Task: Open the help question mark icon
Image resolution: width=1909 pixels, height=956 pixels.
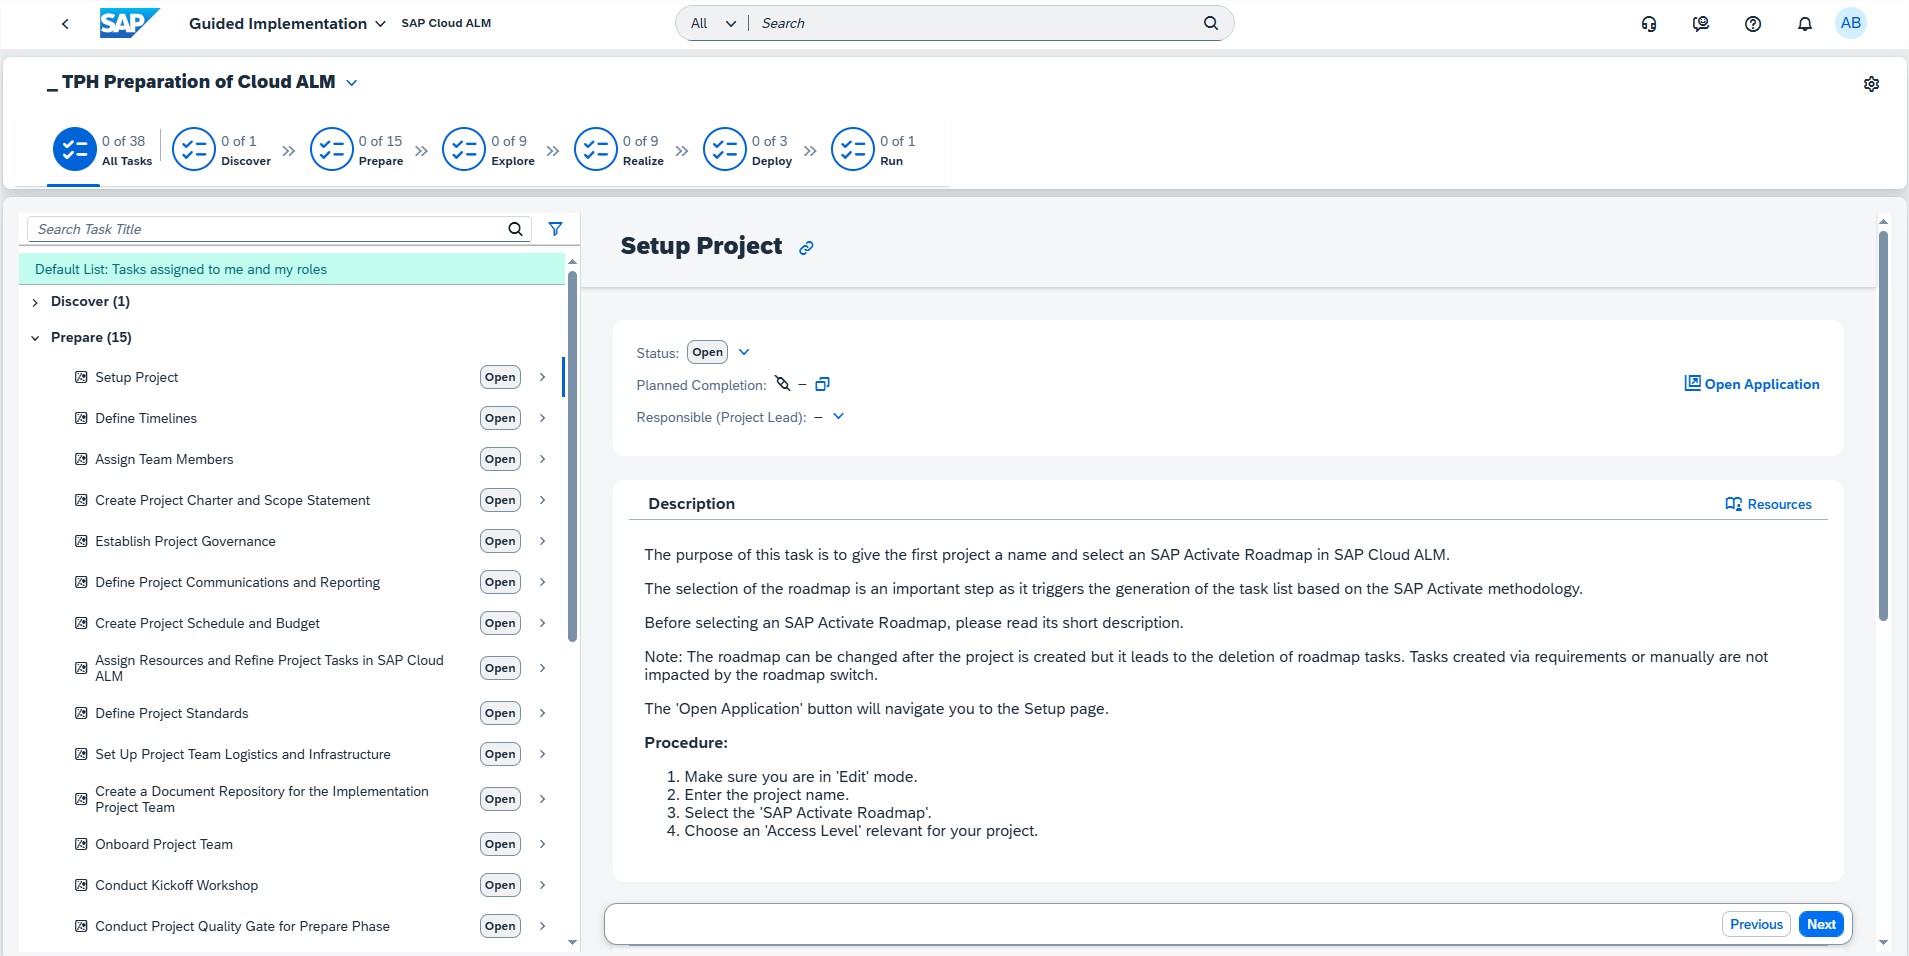Action: click(x=1752, y=24)
